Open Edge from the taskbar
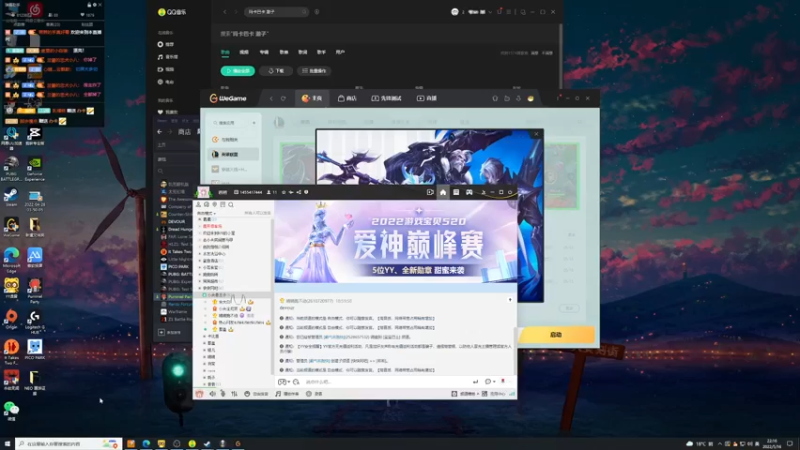This screenshot has width=800, height=450. coord(146,444)
